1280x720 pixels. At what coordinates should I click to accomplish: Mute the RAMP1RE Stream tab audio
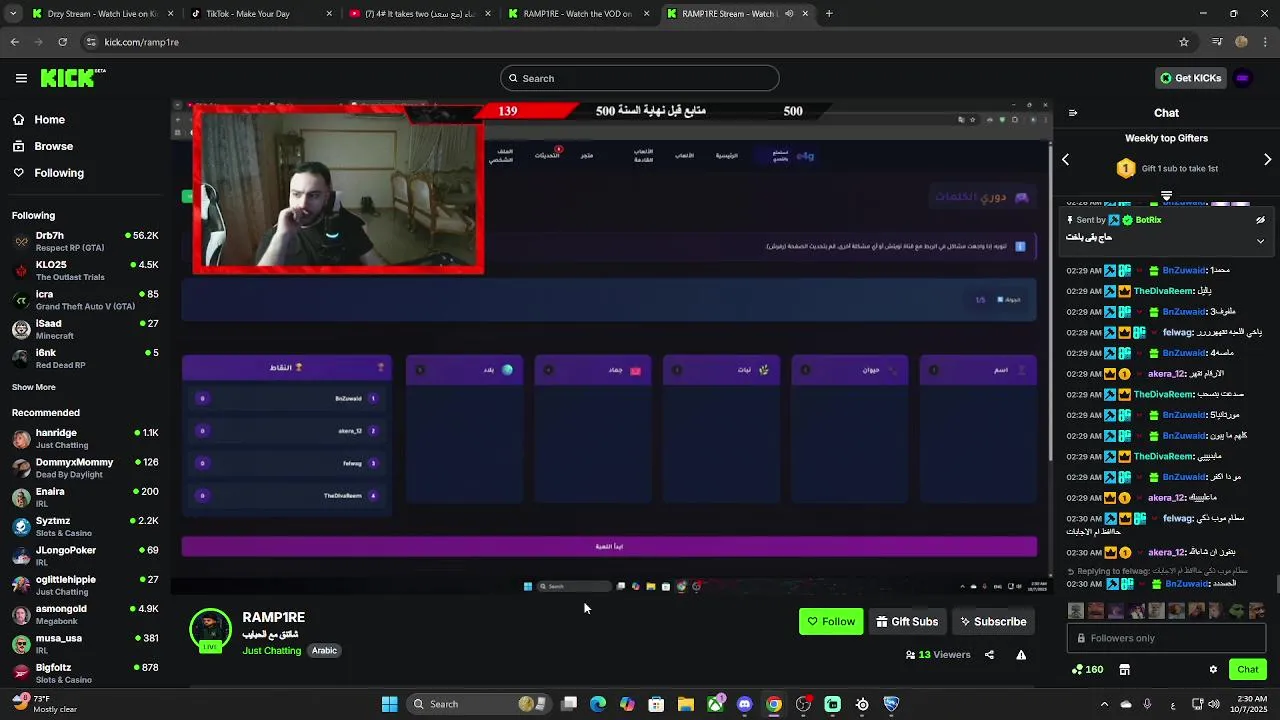coord(789,14)
